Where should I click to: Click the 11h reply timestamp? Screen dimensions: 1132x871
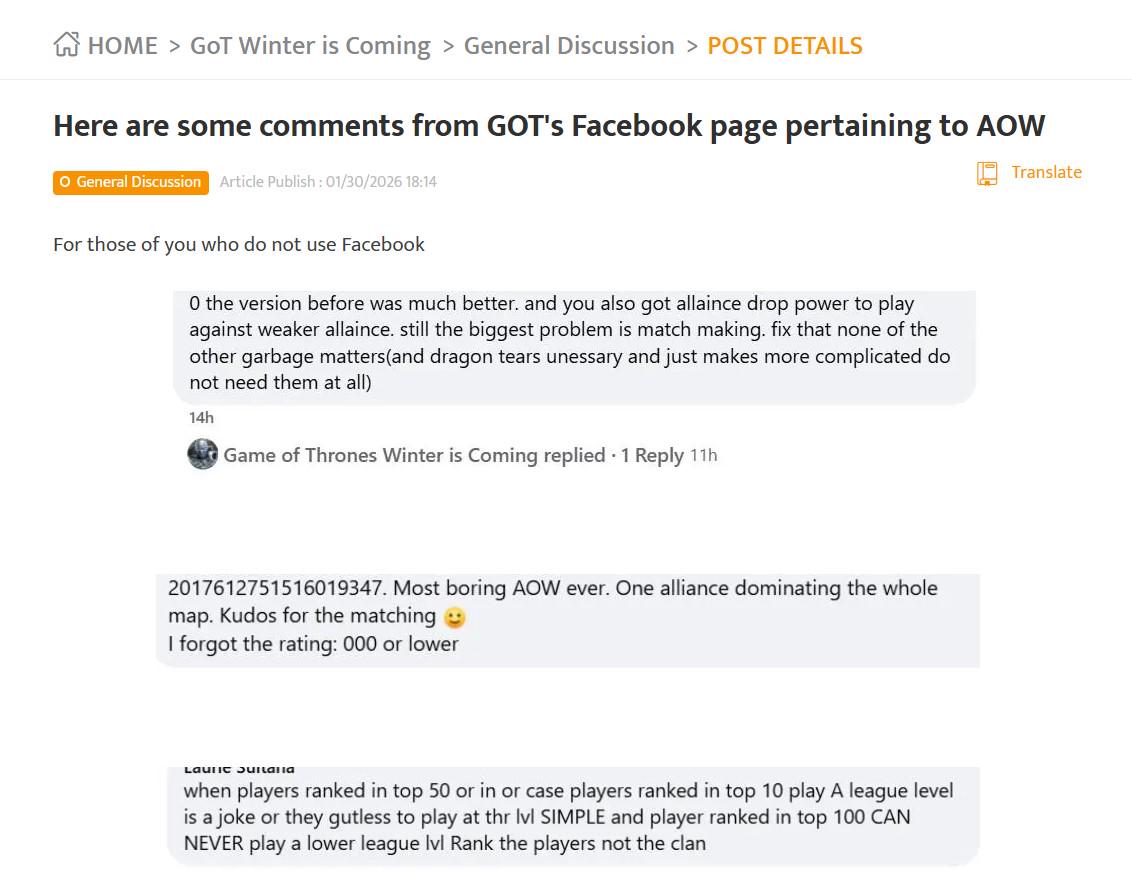pos(704,455)
